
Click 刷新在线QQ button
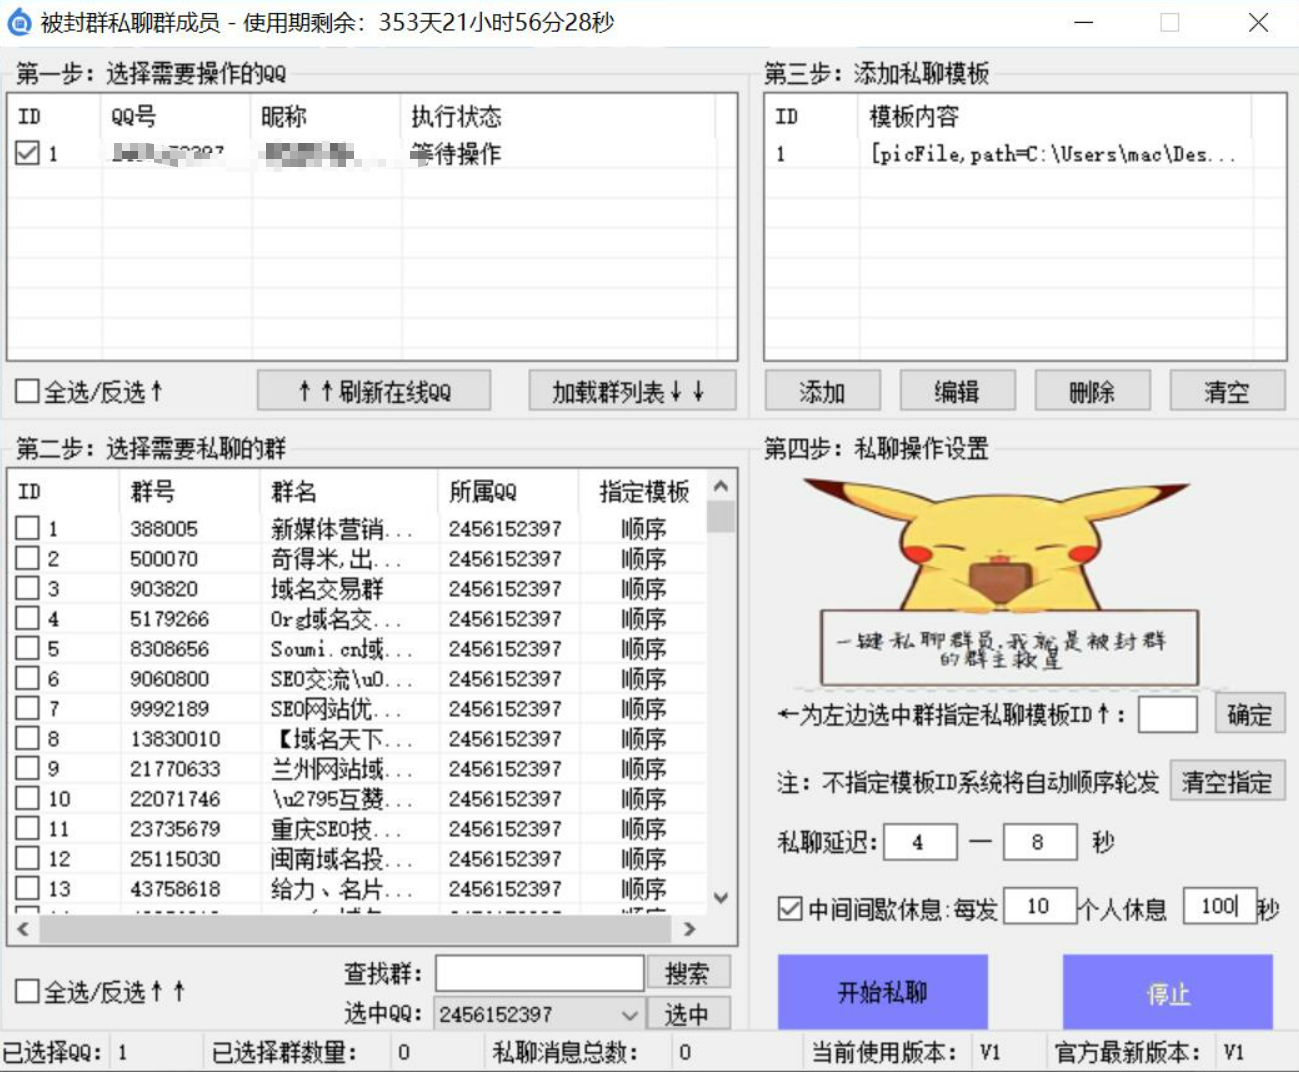click(x=374, y=392)
